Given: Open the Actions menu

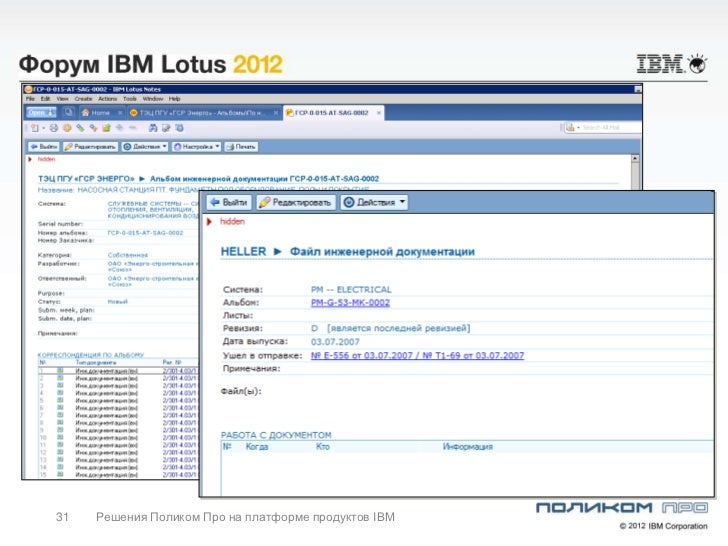Looking at the screenshot, I should [108, 98].
